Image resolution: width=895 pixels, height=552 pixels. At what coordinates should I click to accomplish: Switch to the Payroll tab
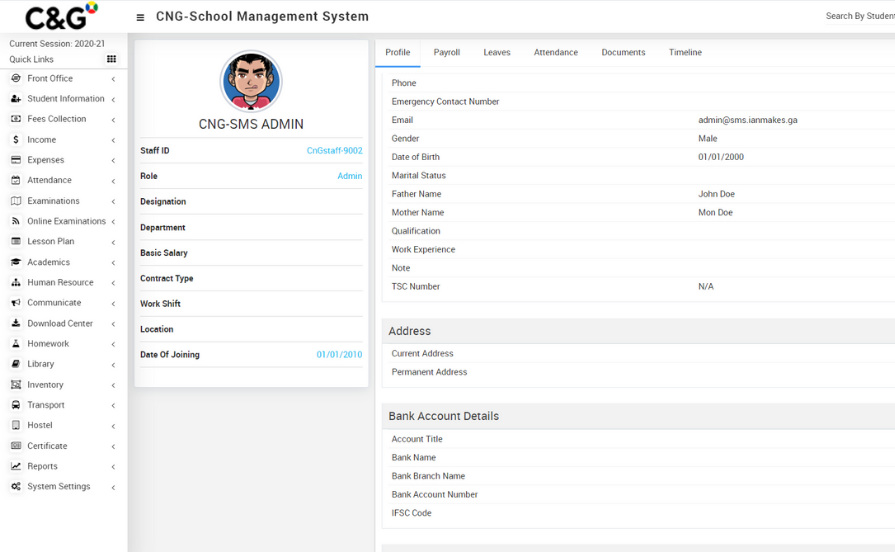click(x=446, y=52)
